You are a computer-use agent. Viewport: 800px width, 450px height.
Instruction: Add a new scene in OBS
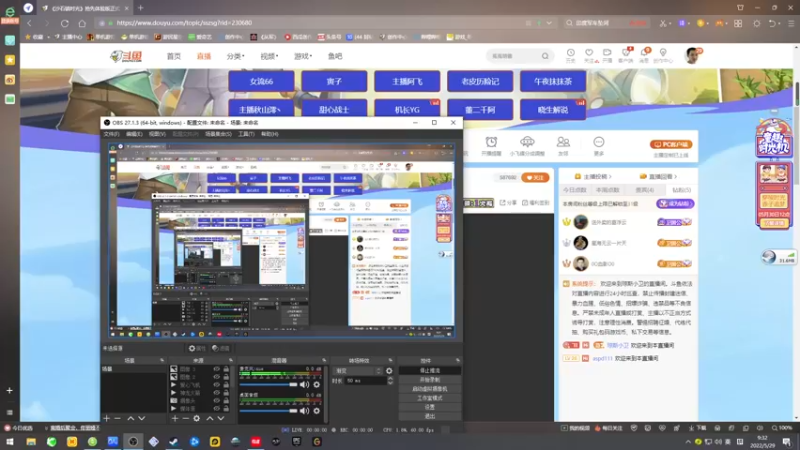106,418
